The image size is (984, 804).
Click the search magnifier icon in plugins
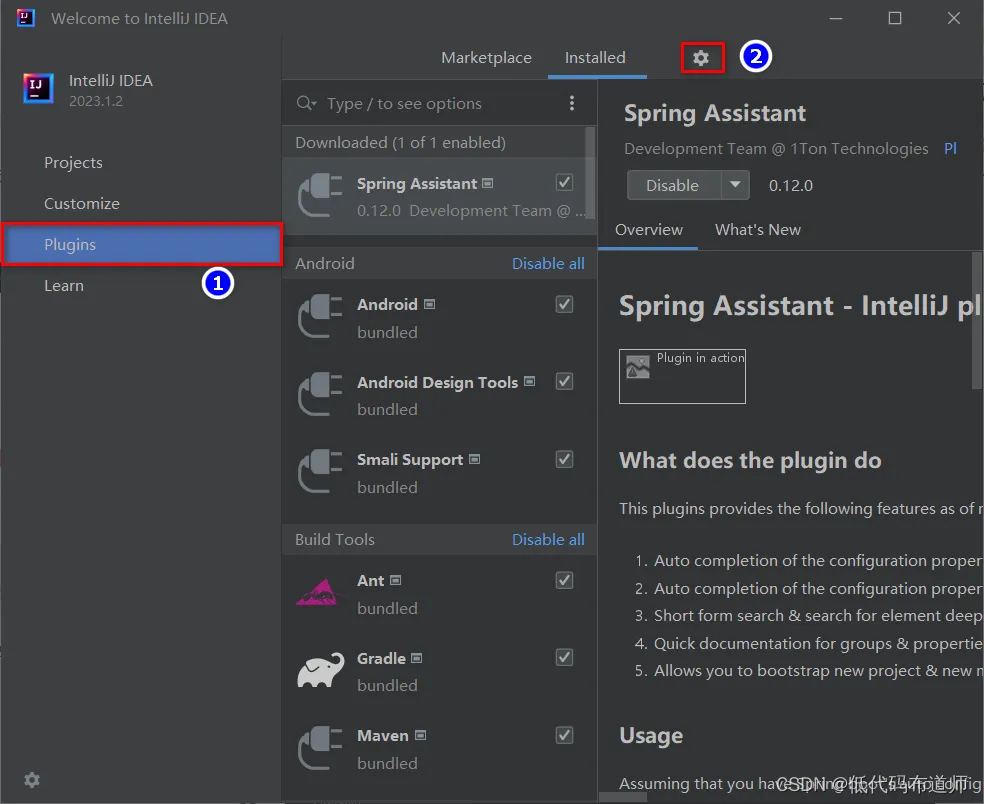tap(306, 103)
